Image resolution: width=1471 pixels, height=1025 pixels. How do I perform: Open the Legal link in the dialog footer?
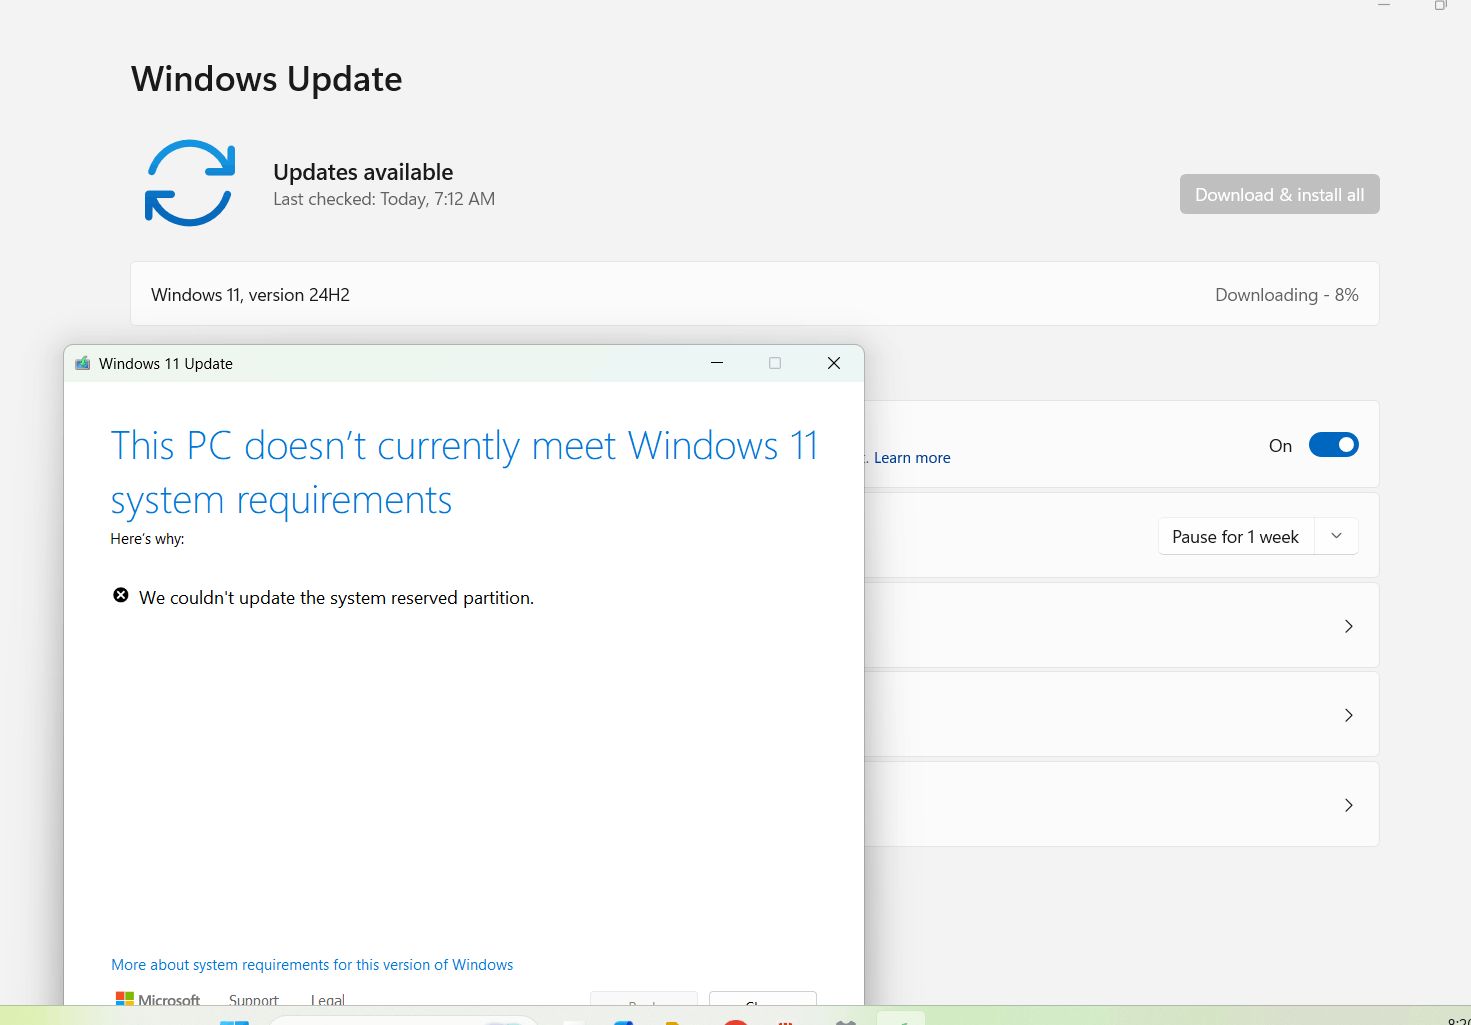(328, 999)
